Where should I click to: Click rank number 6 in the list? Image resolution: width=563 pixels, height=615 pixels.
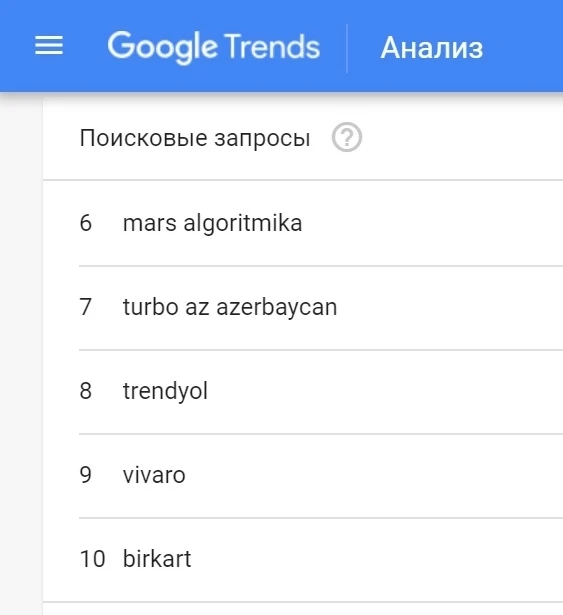(86, 223)
